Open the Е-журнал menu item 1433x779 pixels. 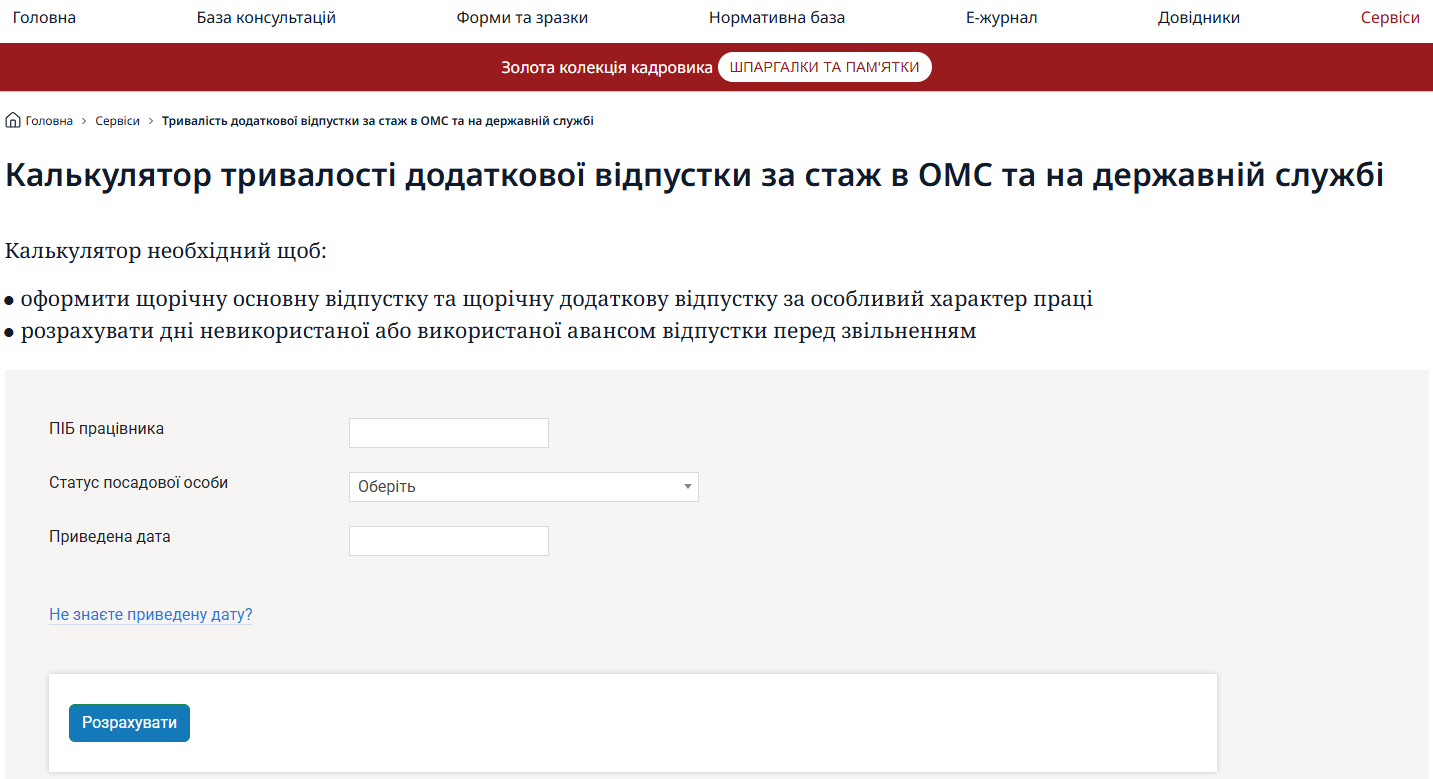tap(1001, 18)
